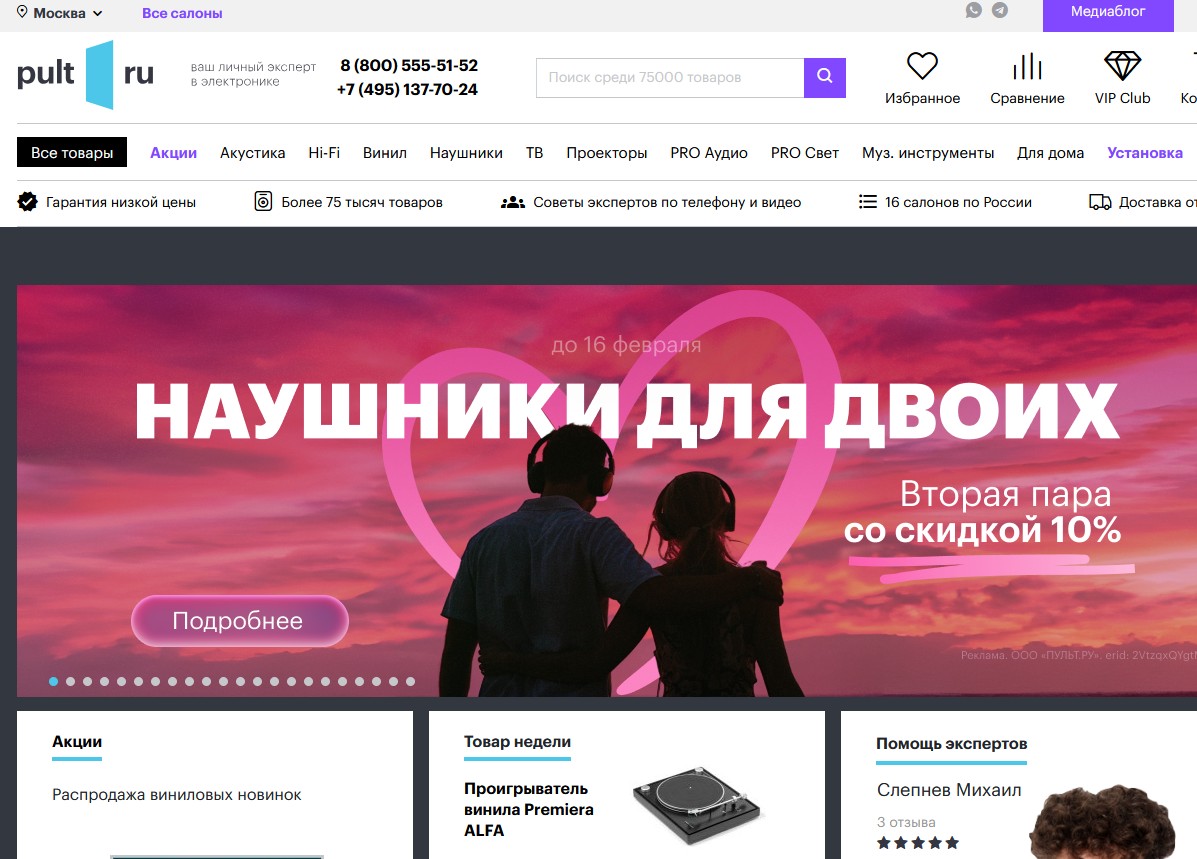This screenshot has height=859, width=1197.
Task: Click the Слепнев Михаил expert photo
Action: click(x=1103, y=821)
